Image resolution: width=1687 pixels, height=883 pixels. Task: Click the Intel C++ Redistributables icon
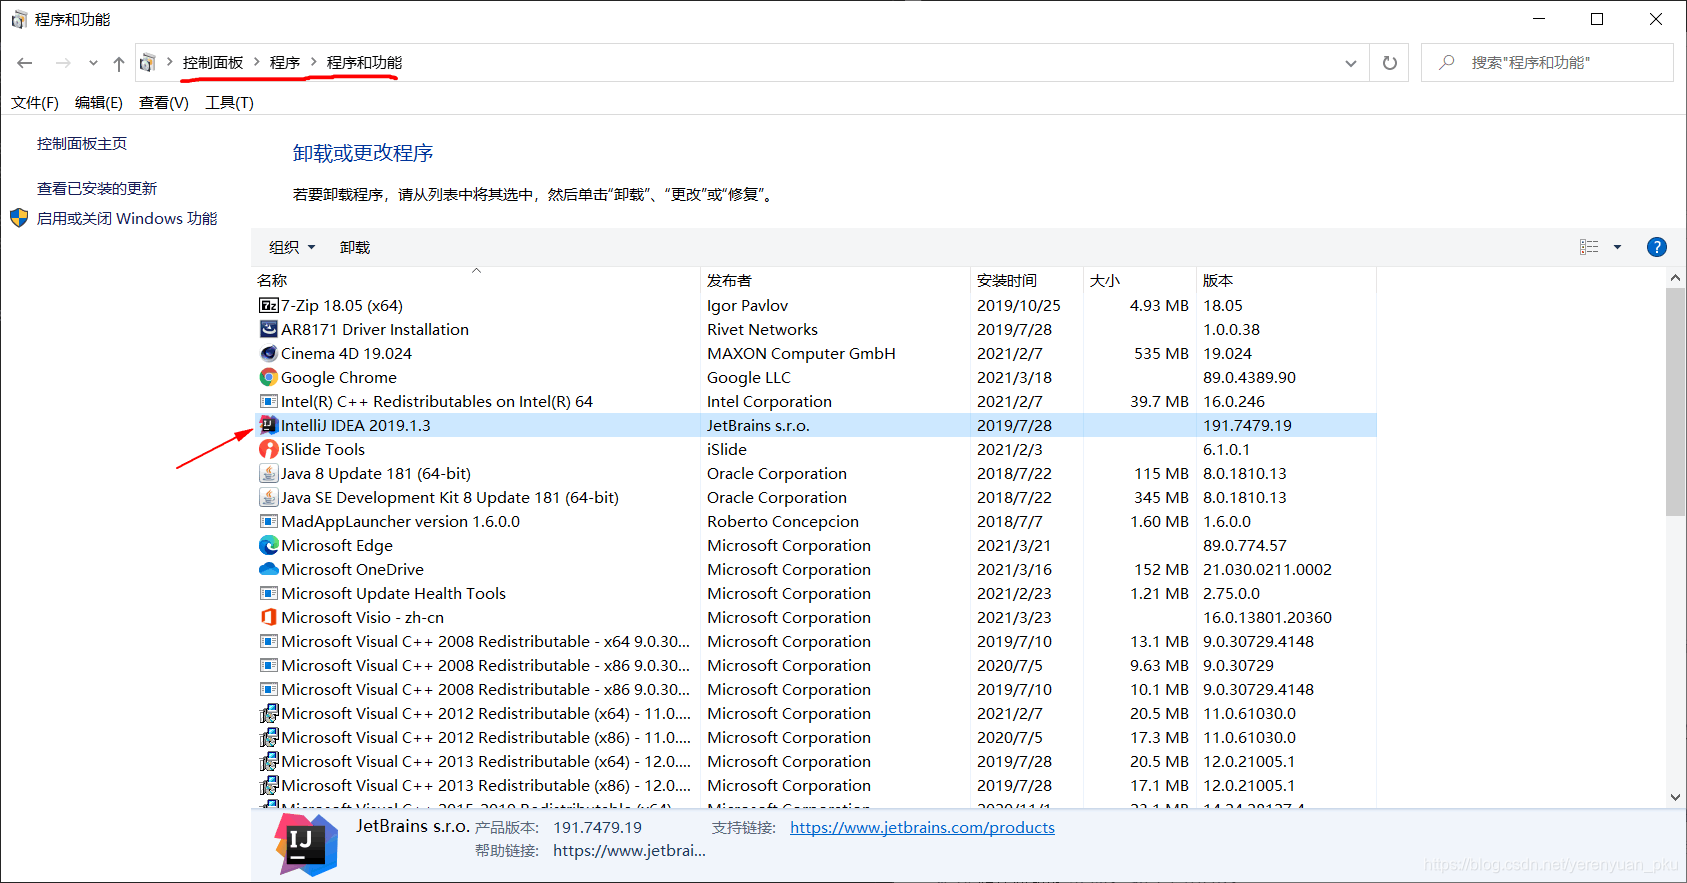pyautogui.click(x=268, y=402)
